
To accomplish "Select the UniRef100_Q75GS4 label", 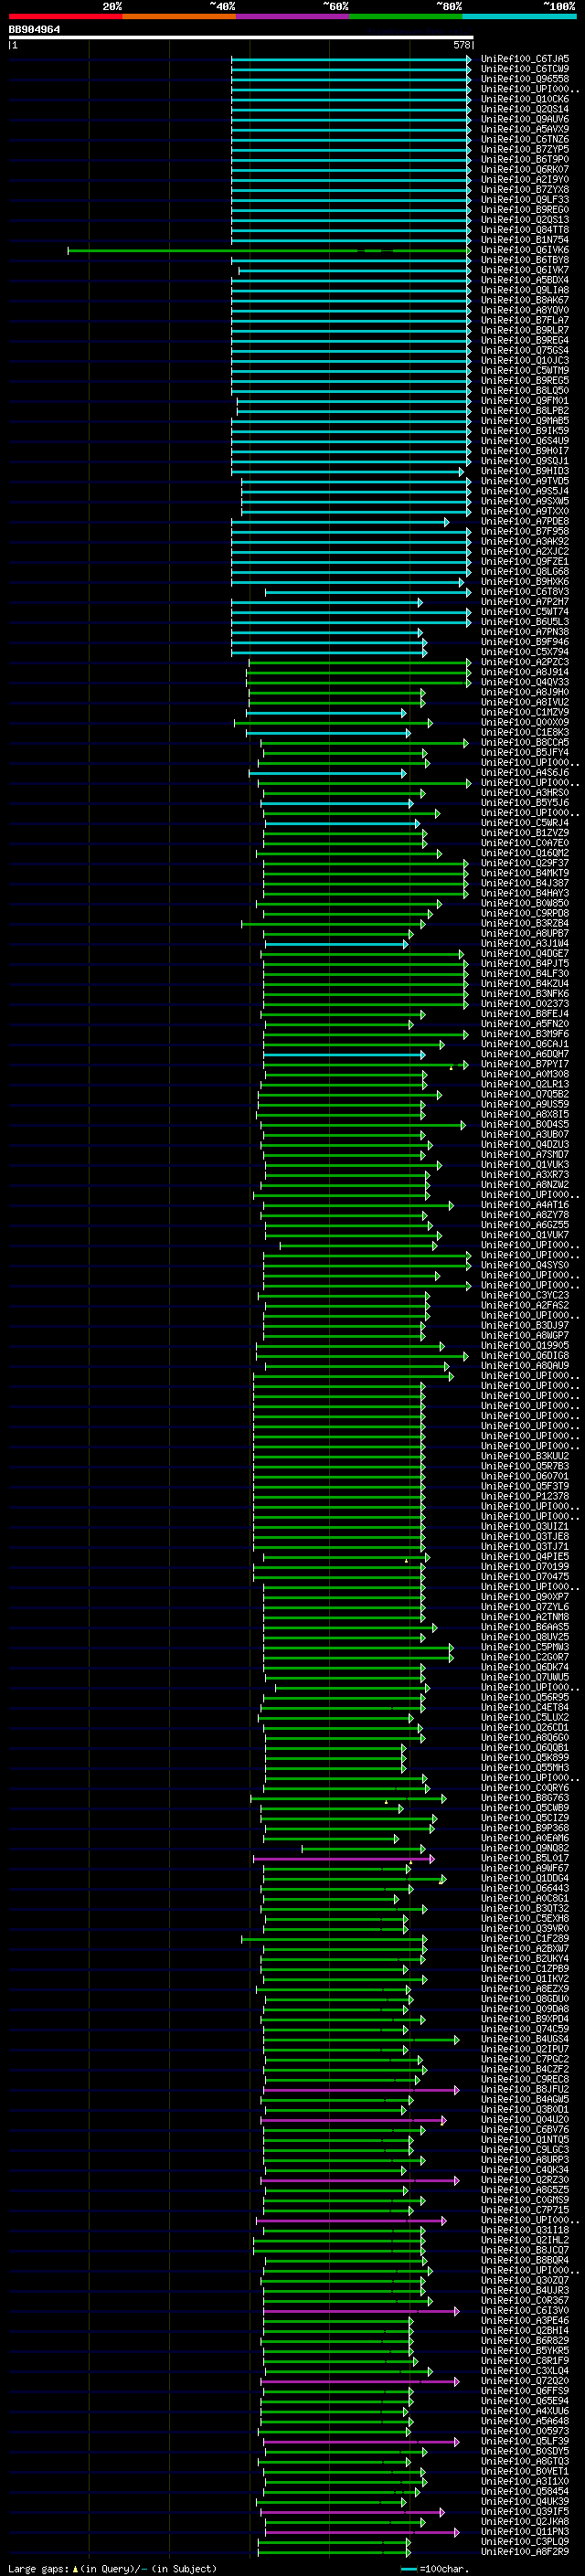I will click(525, 350).
